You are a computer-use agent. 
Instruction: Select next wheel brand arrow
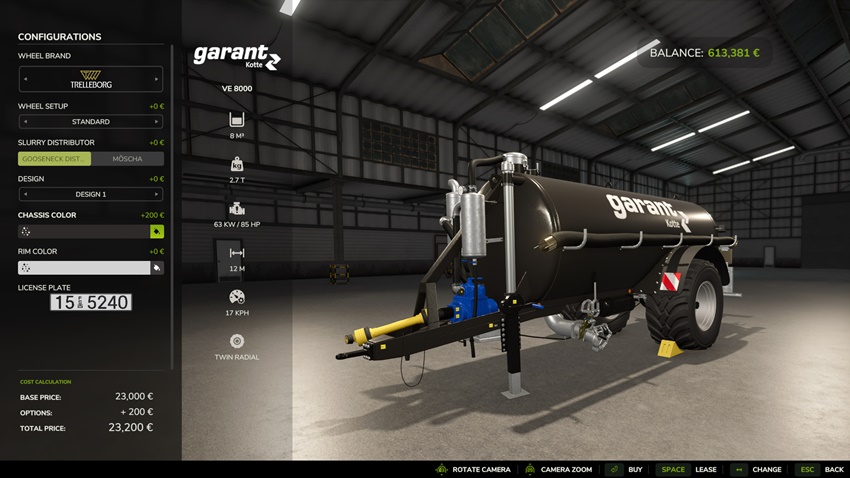156,79
